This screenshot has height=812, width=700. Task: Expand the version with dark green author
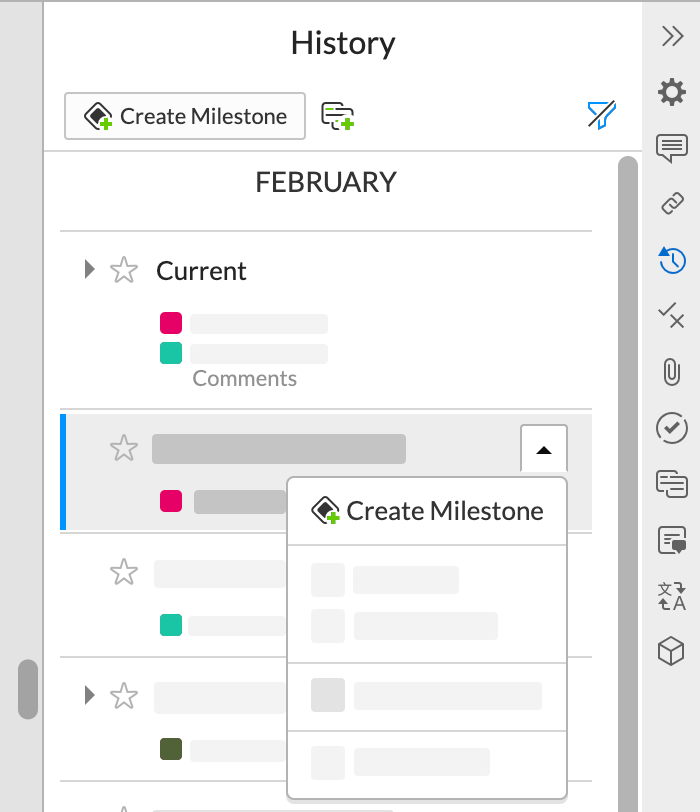point(90,694)
